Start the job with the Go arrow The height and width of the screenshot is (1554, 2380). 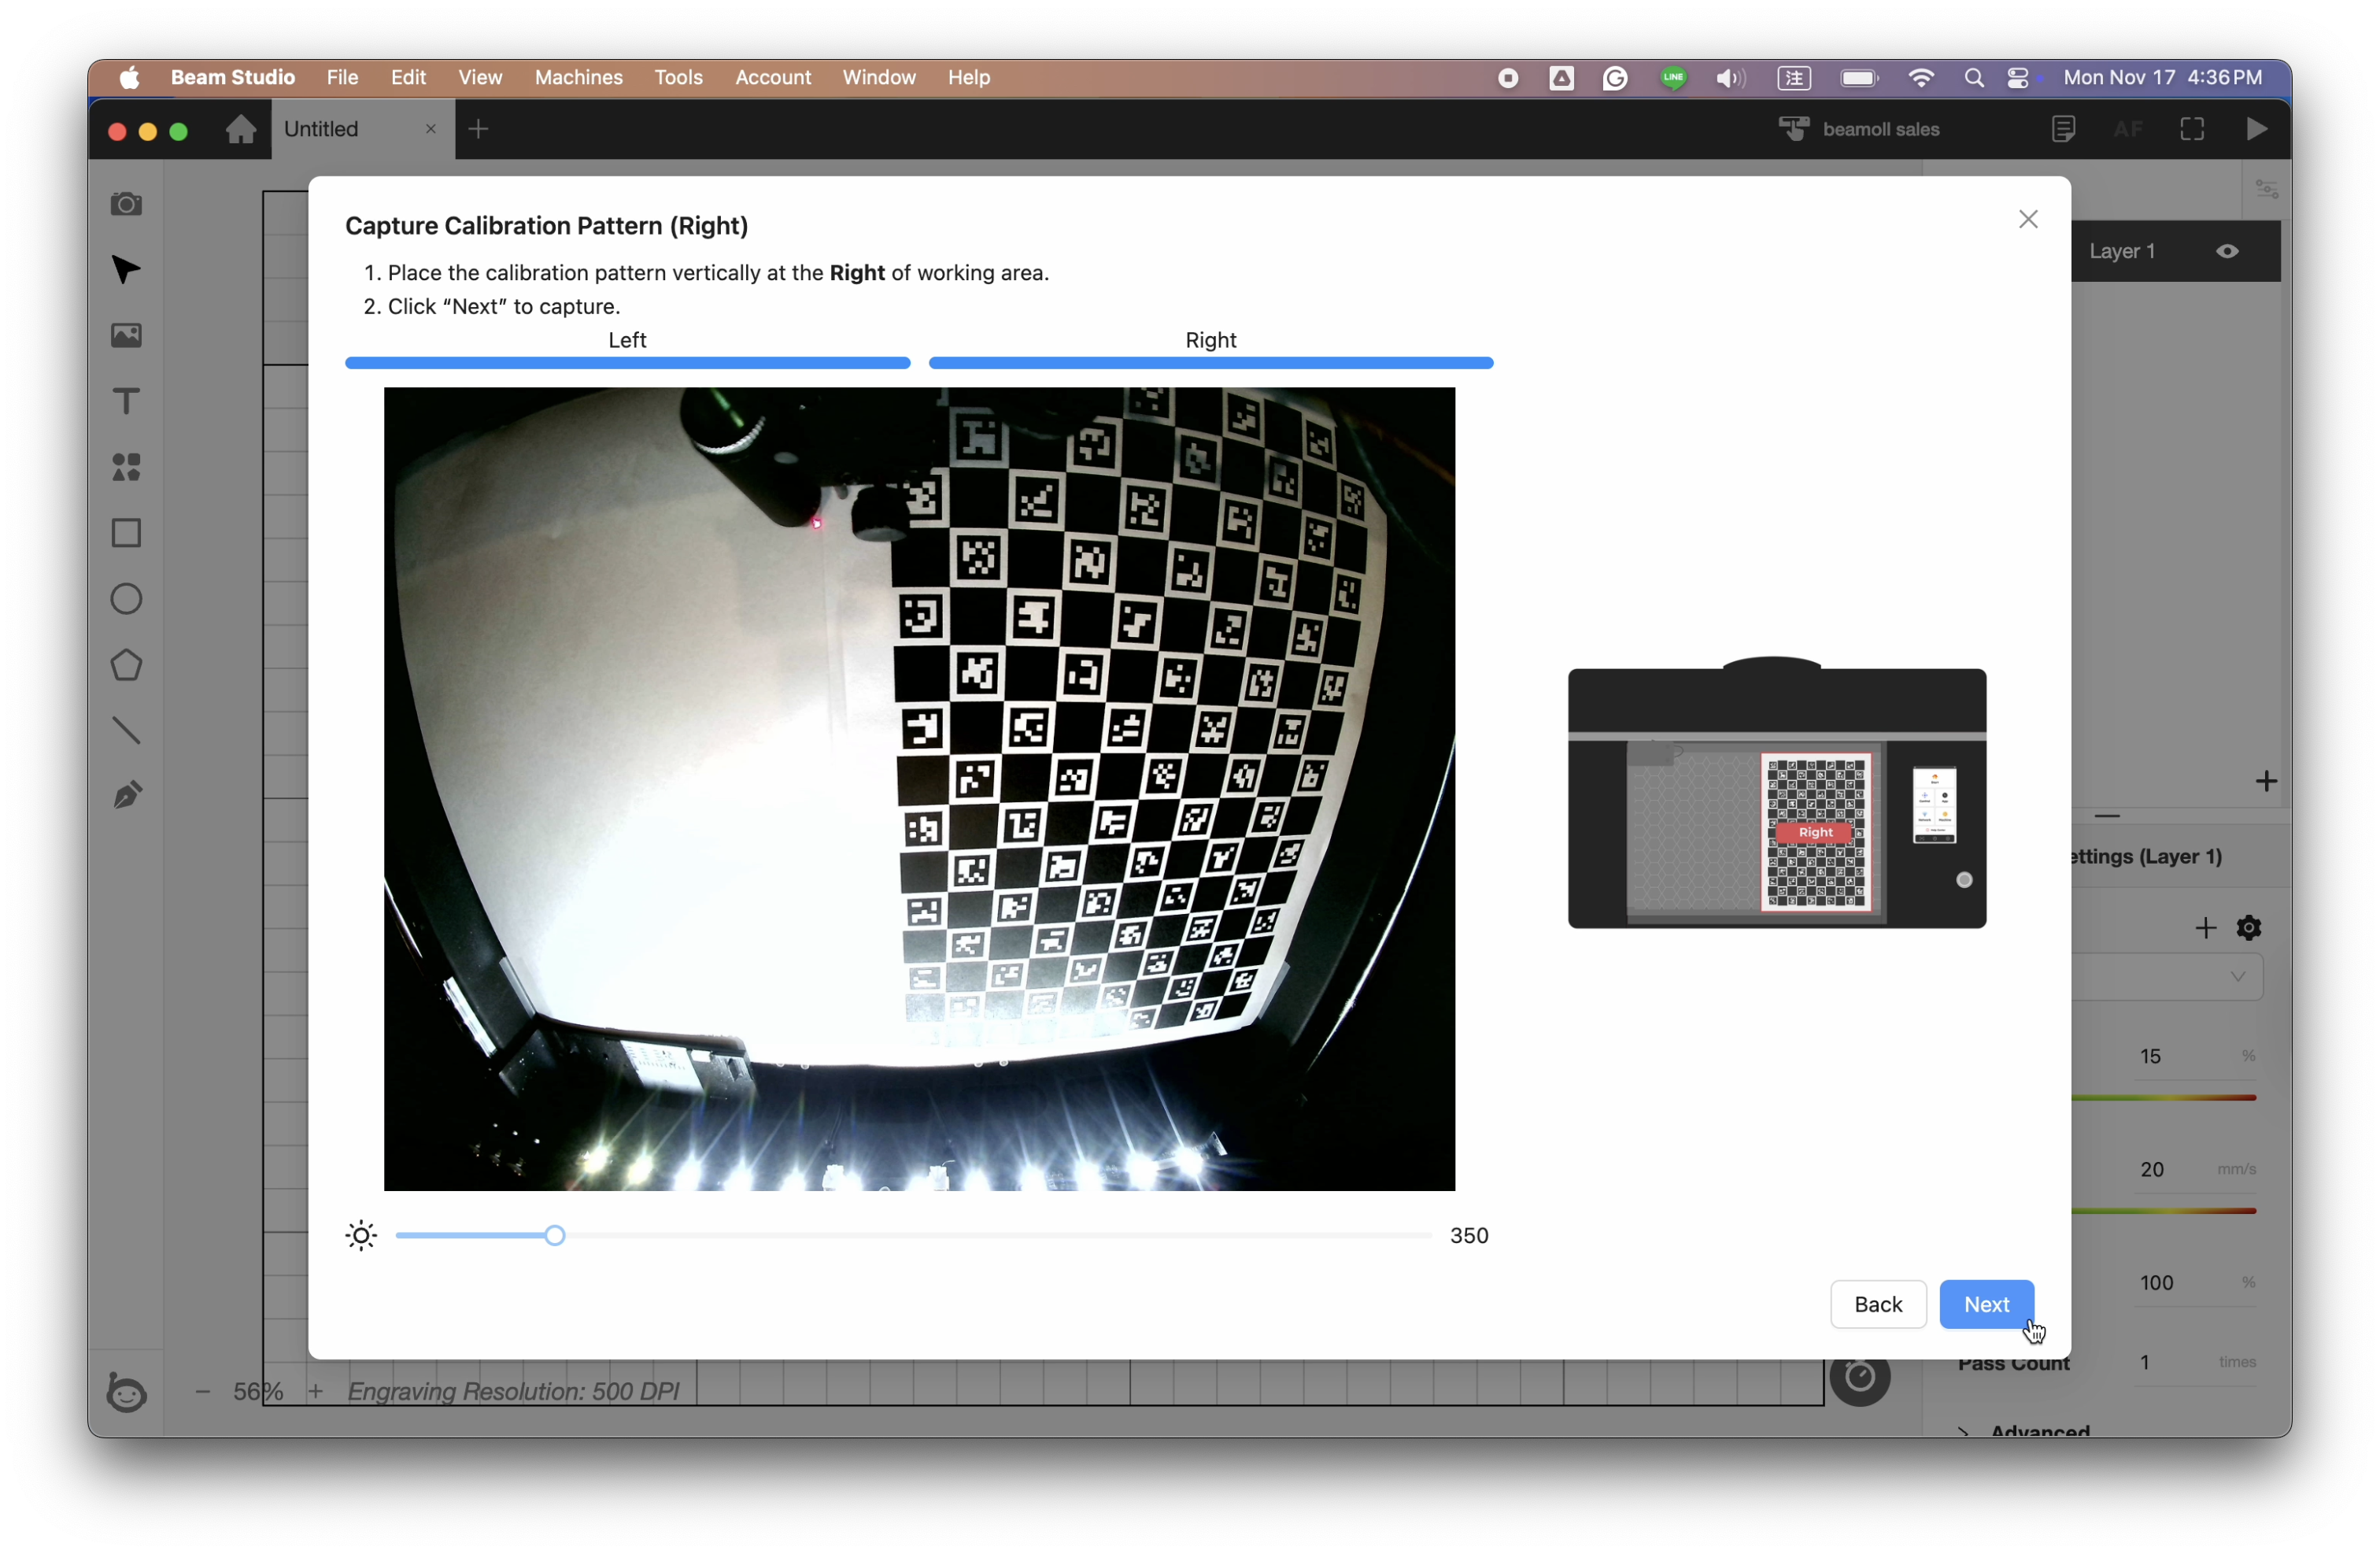(x=2257, y=129)
